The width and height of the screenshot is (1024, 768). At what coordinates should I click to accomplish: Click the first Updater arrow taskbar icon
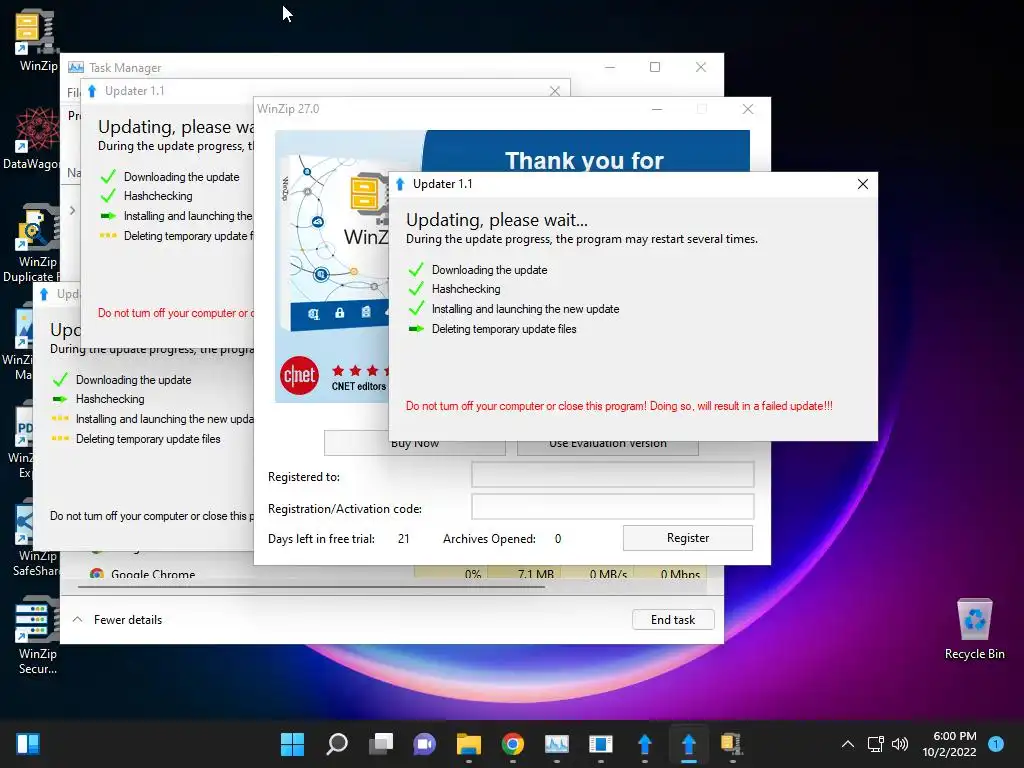coord(645,744)
